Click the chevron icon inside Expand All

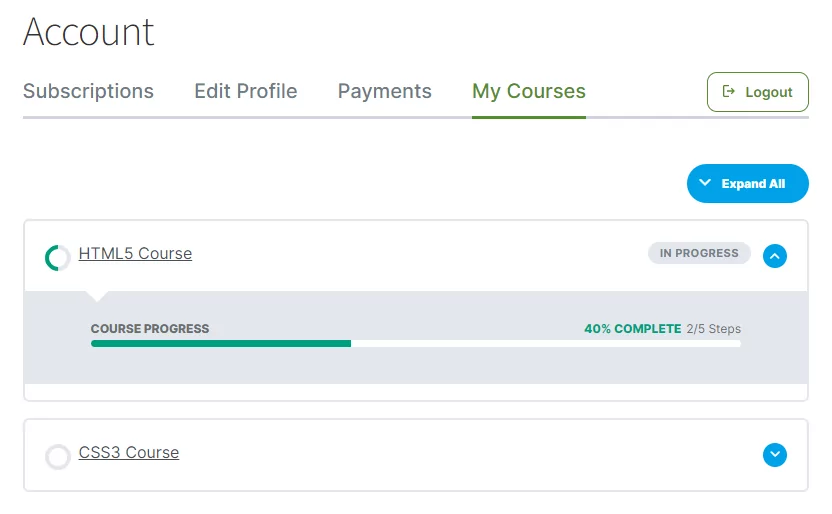click(x=705, y=184)
